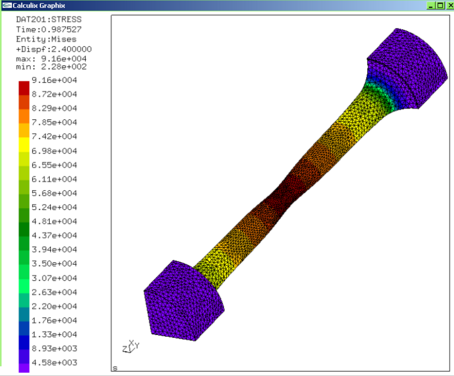Click the +Dispf:2.400000 scale label
454x376 pixels.
point(54,49)
